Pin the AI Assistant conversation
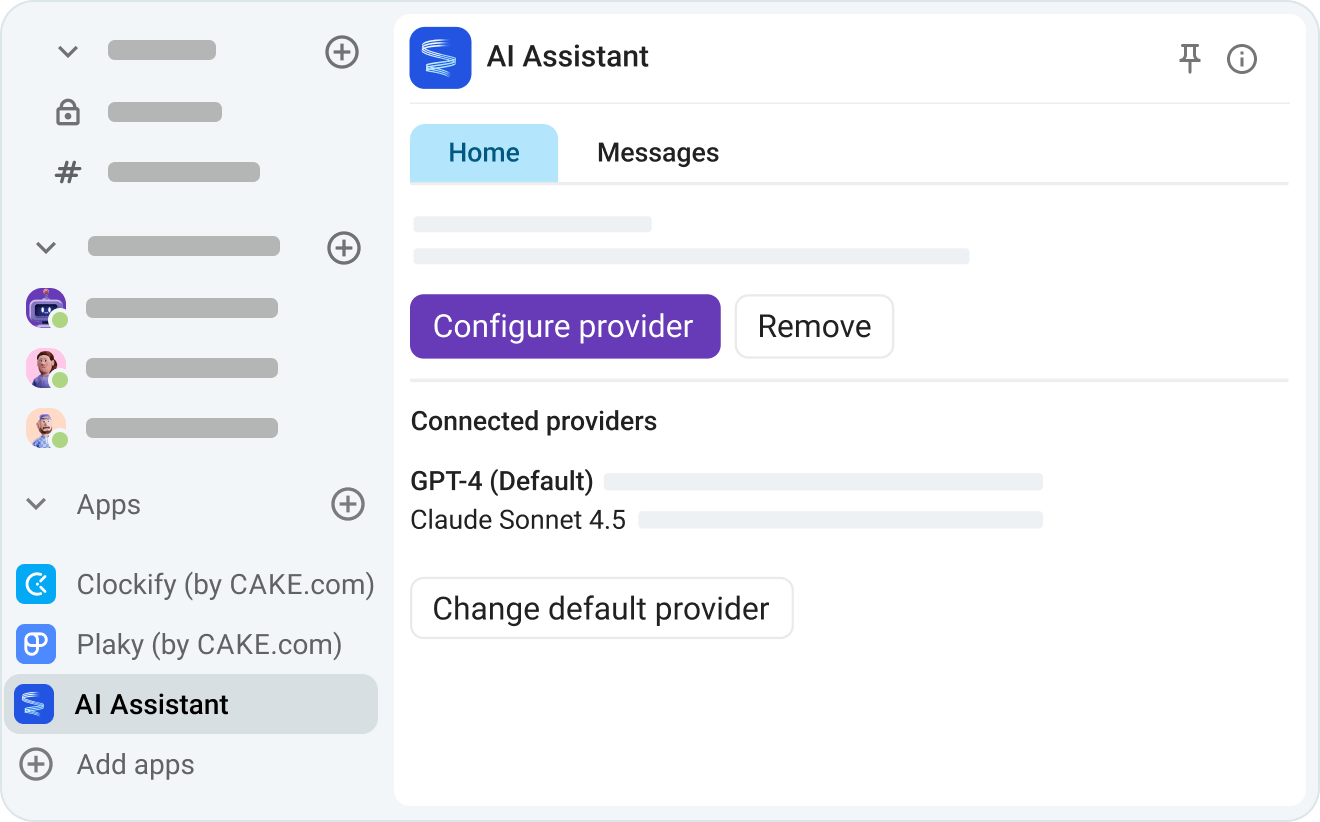 pyautogui.click(x=1190, y=59)
